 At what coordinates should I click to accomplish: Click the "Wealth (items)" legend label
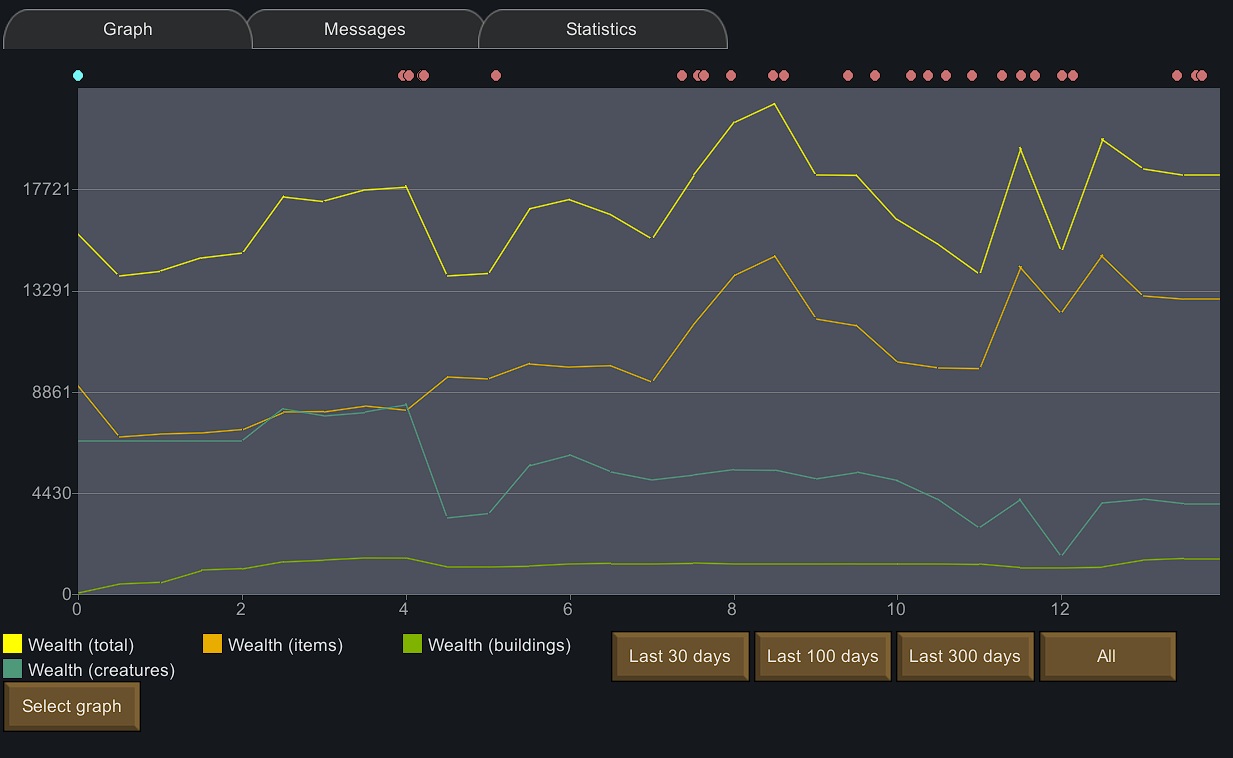(285, 645)
